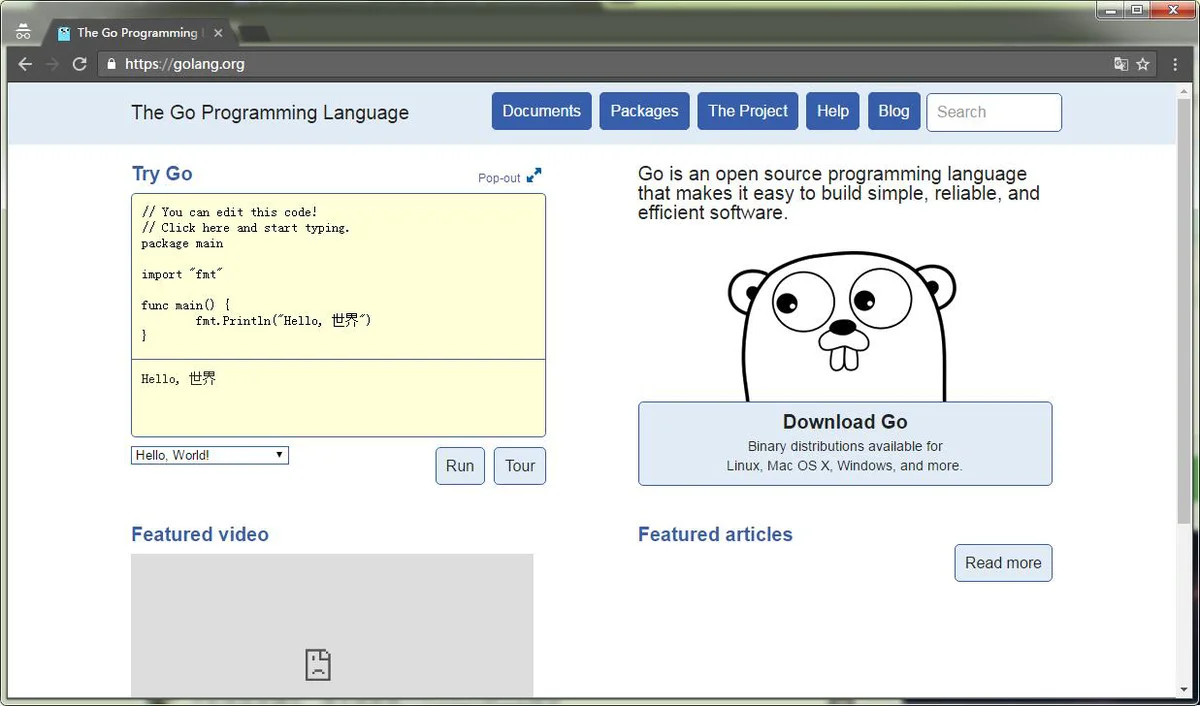Read more featured articles
This screenshot has width=1200, height=706.
[1003, 563]
